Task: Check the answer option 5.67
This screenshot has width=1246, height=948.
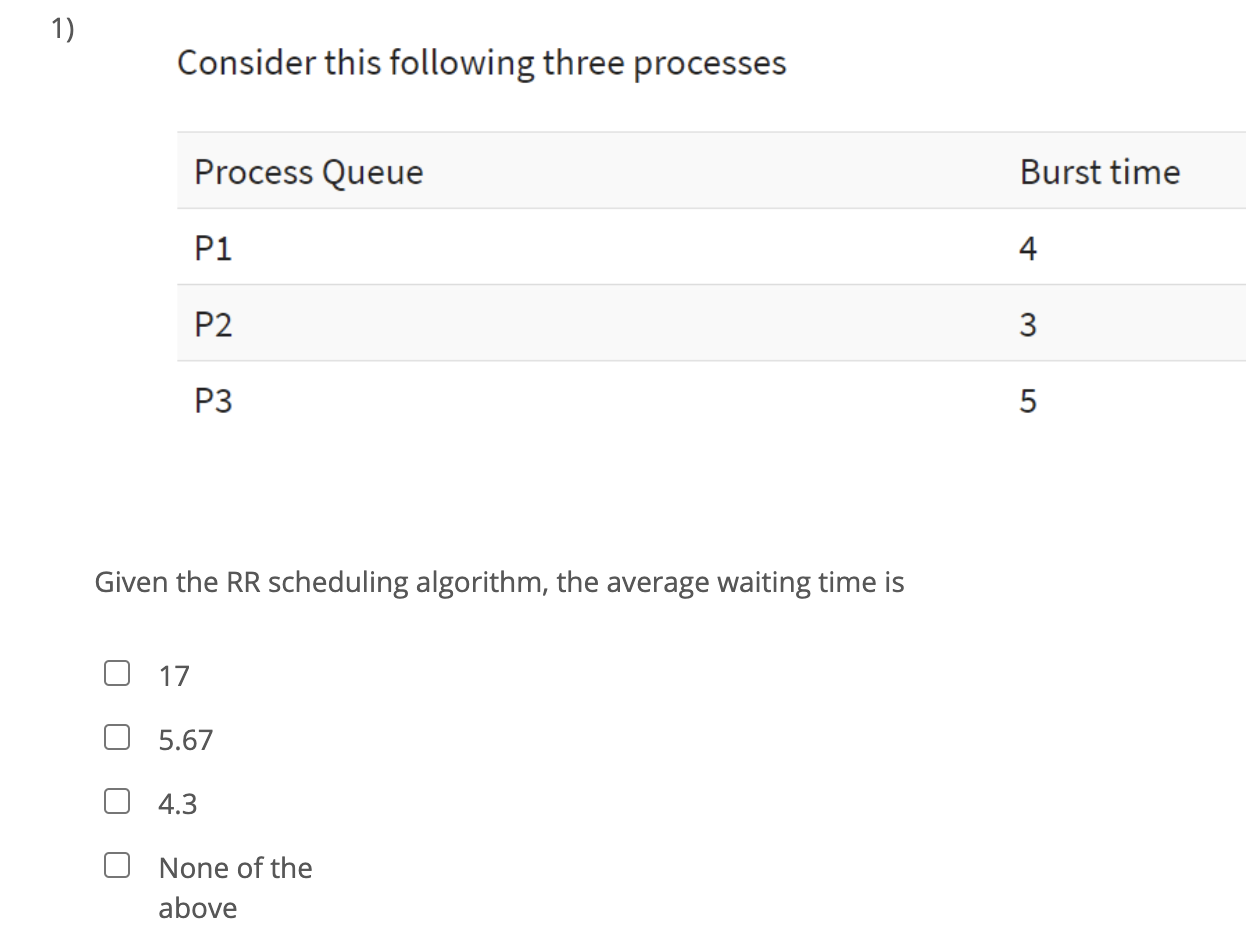Action: (x=116, y=735)
